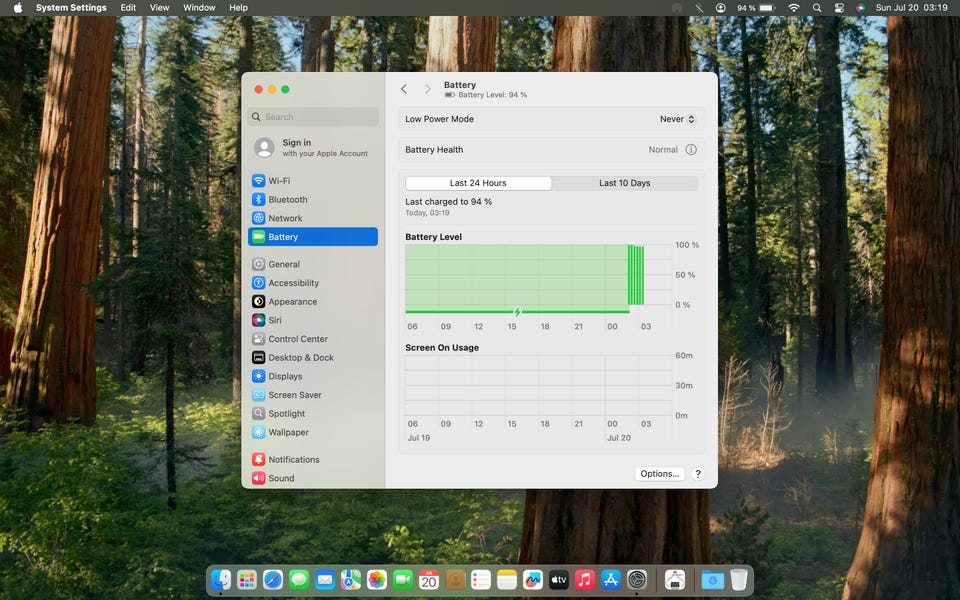The image size is (960, 600).
Task: Go to Accessibility settings
Action: (293, 283)
